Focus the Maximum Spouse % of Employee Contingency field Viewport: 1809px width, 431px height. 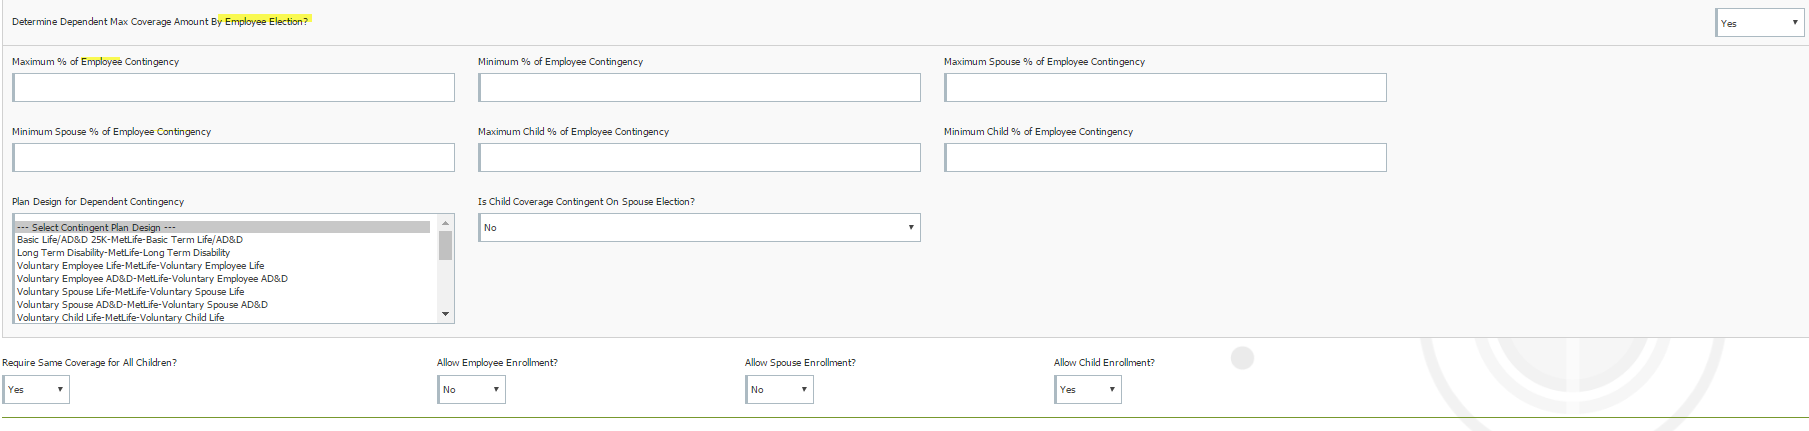point(1165,88)
